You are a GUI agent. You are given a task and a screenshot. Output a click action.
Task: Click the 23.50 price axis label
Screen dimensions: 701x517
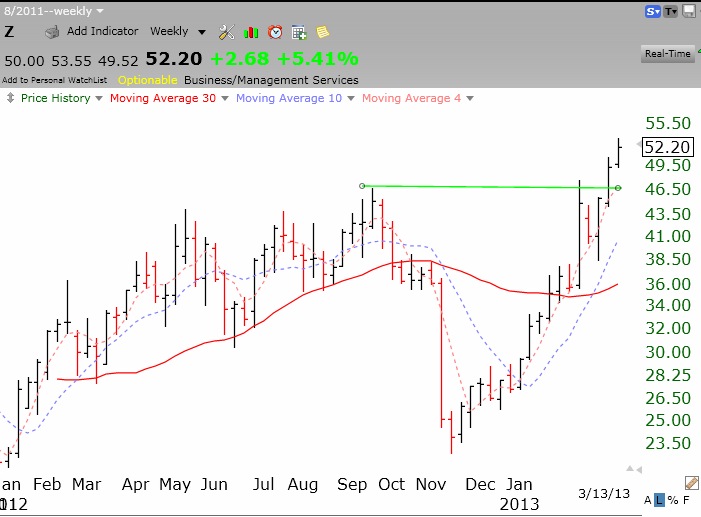[668, 443]
